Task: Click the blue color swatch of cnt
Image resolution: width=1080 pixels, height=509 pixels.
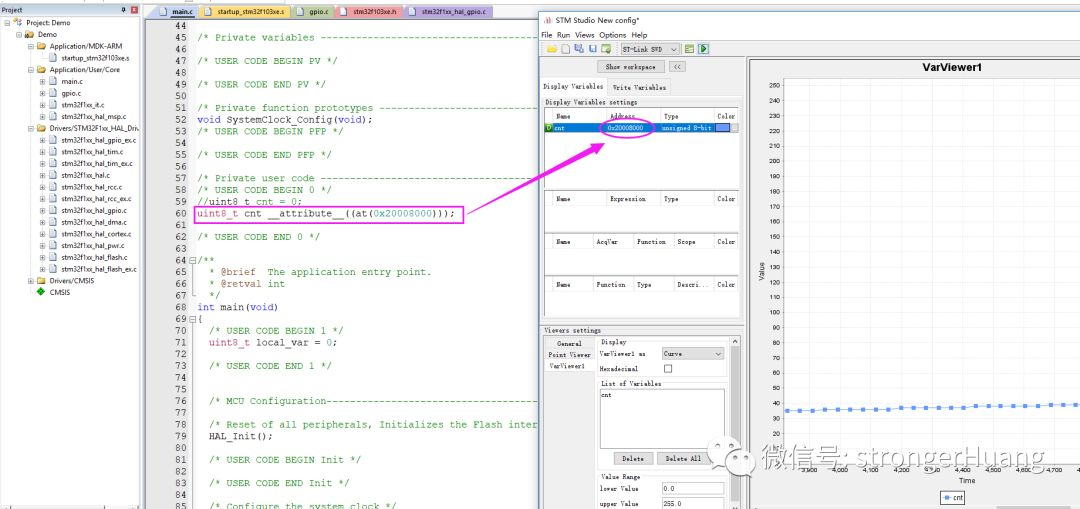Action: click(723, 127)
